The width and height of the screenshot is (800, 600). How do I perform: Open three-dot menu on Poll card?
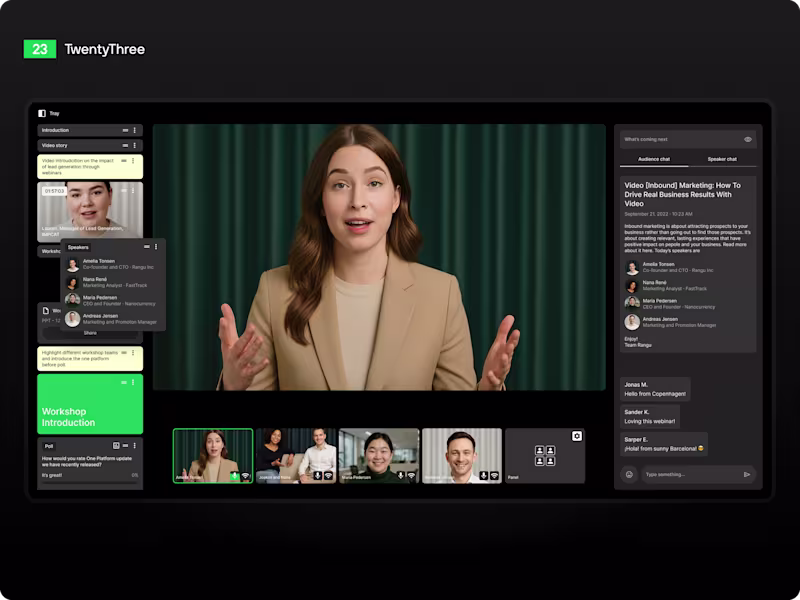(135, 445)
